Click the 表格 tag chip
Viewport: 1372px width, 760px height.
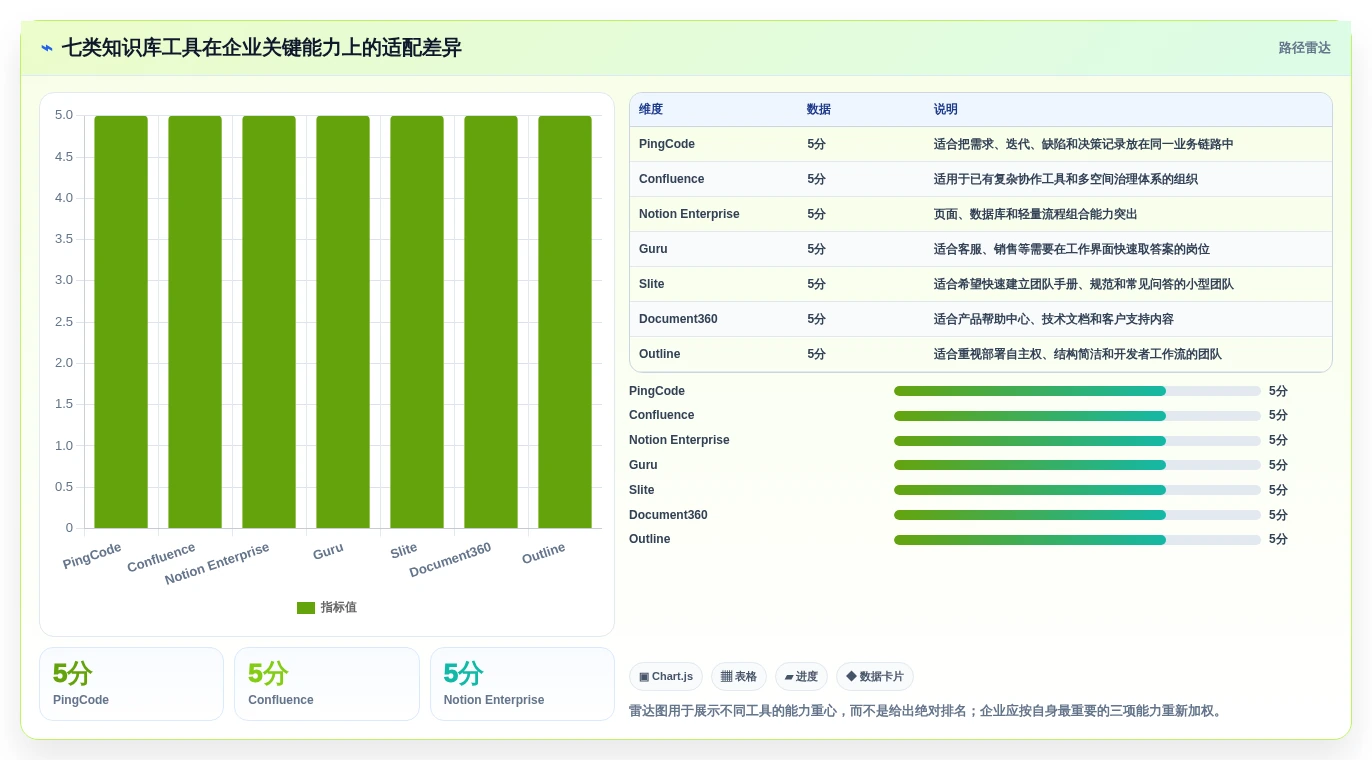click(x=739, y=677)
